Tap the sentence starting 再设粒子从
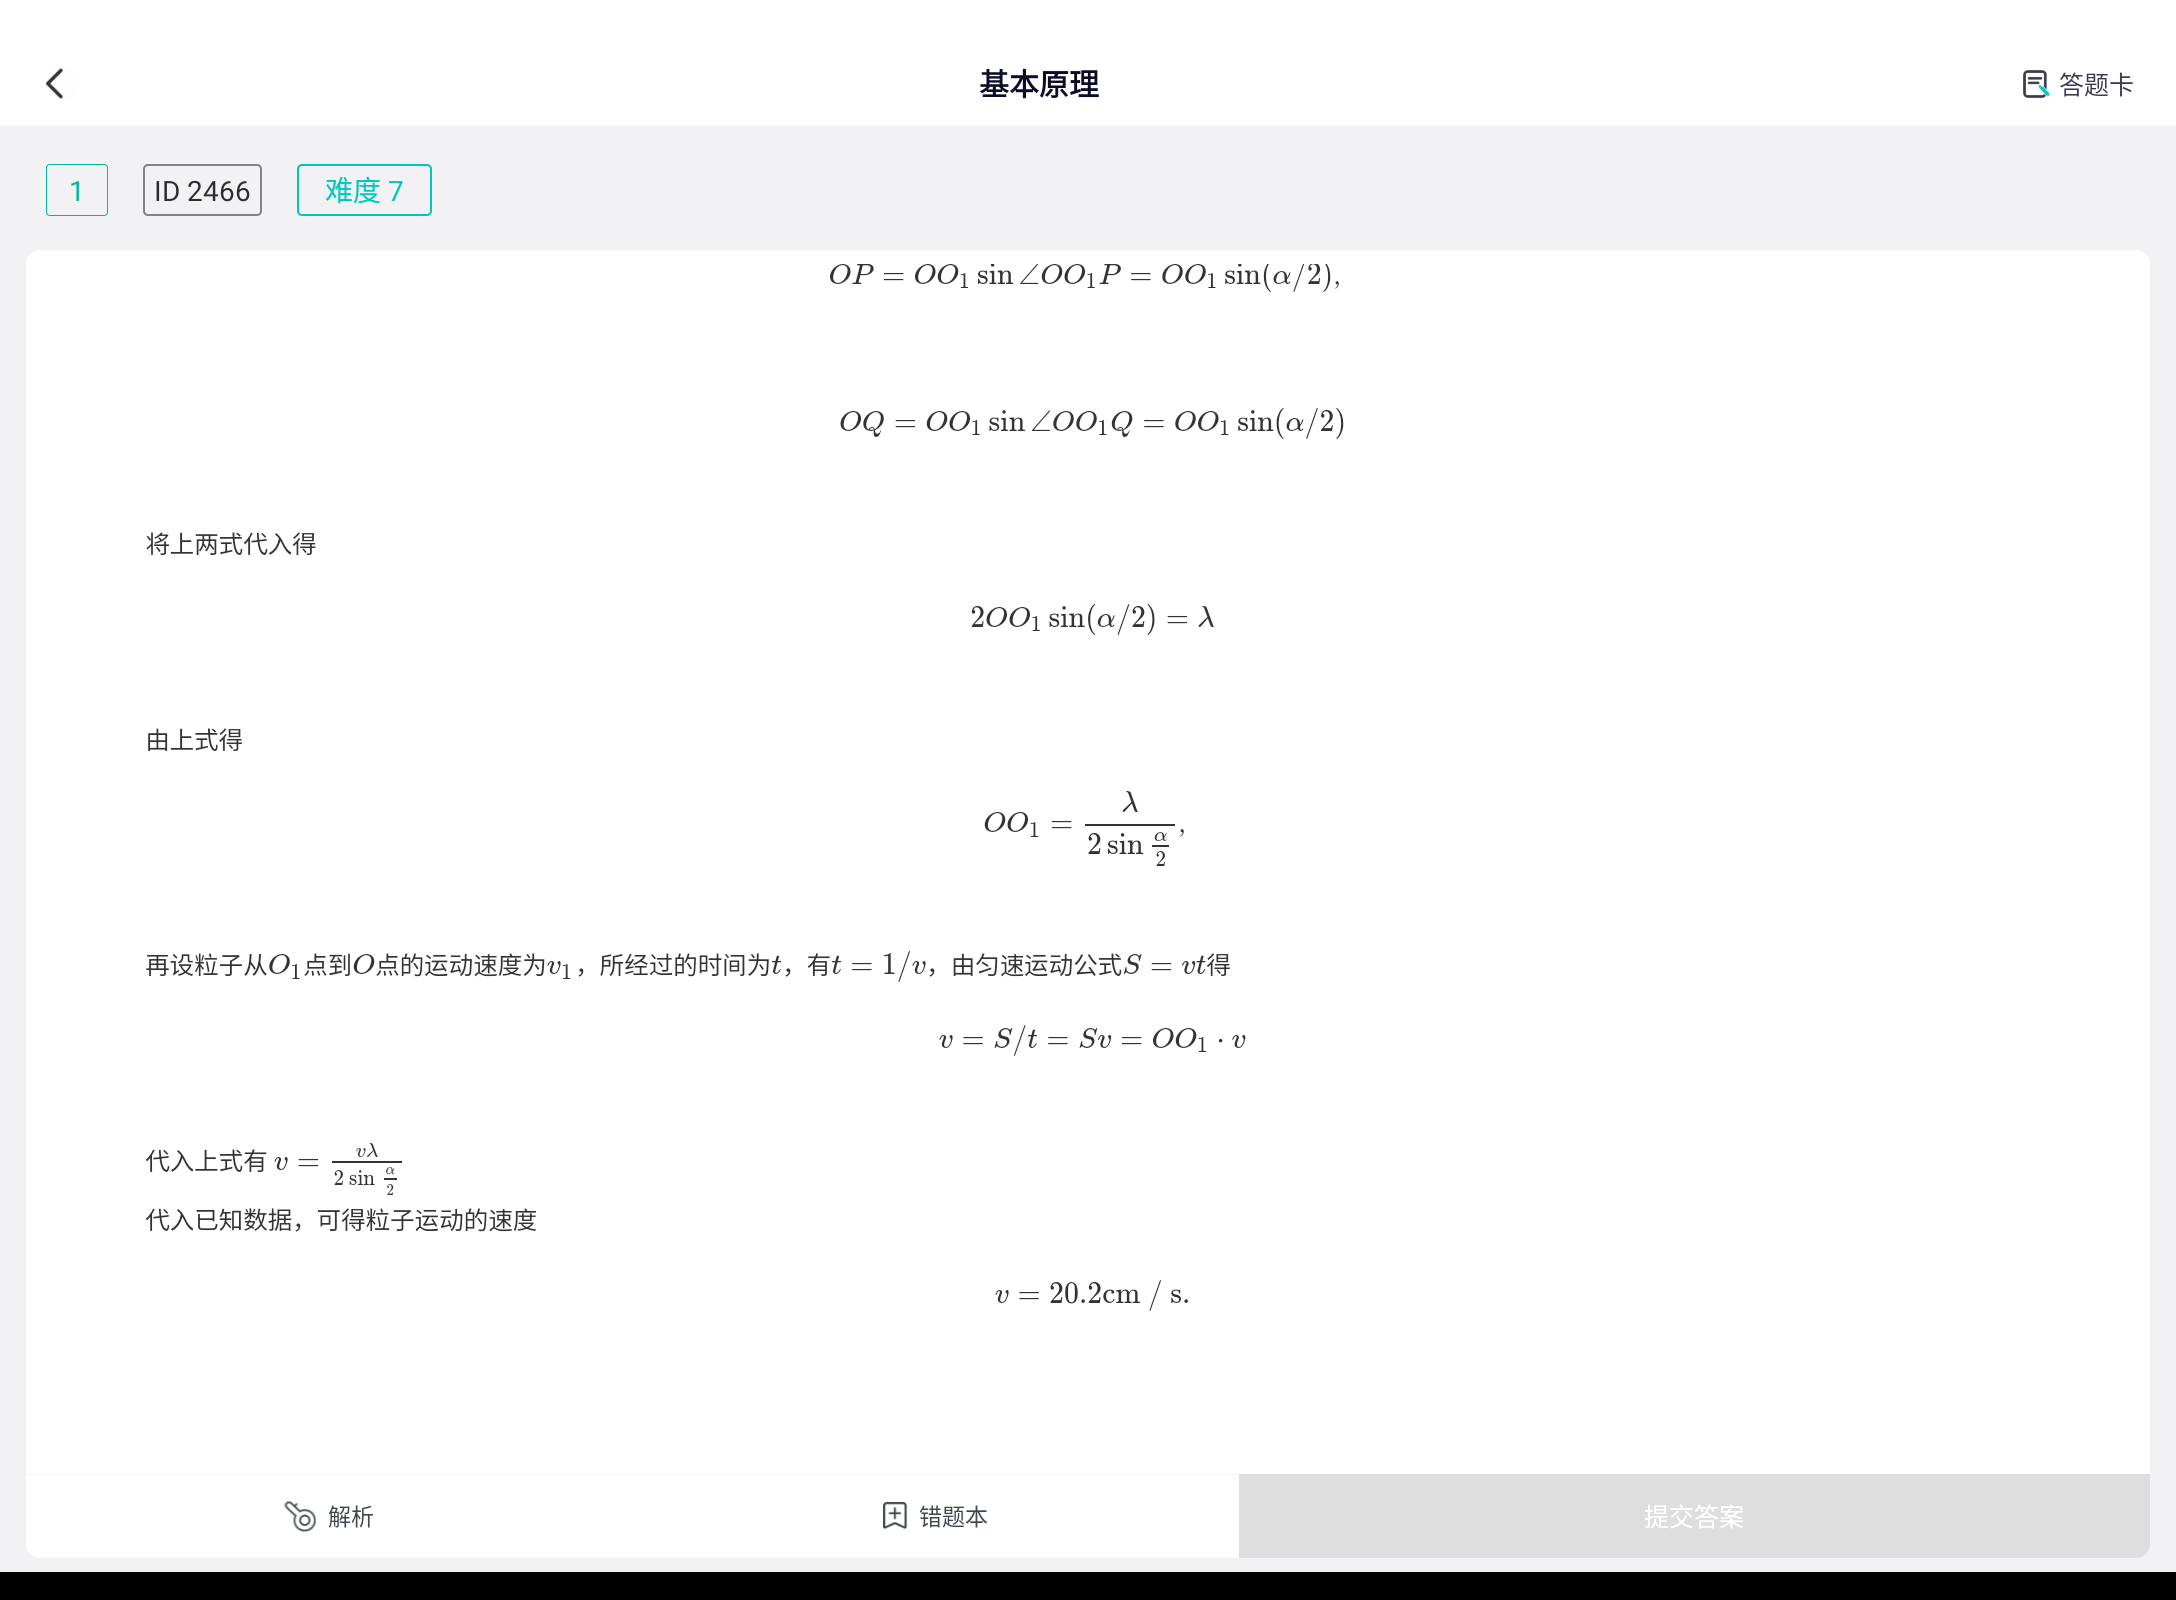This screenshot has height=1600, width=2176. click(x=688, y=966)
